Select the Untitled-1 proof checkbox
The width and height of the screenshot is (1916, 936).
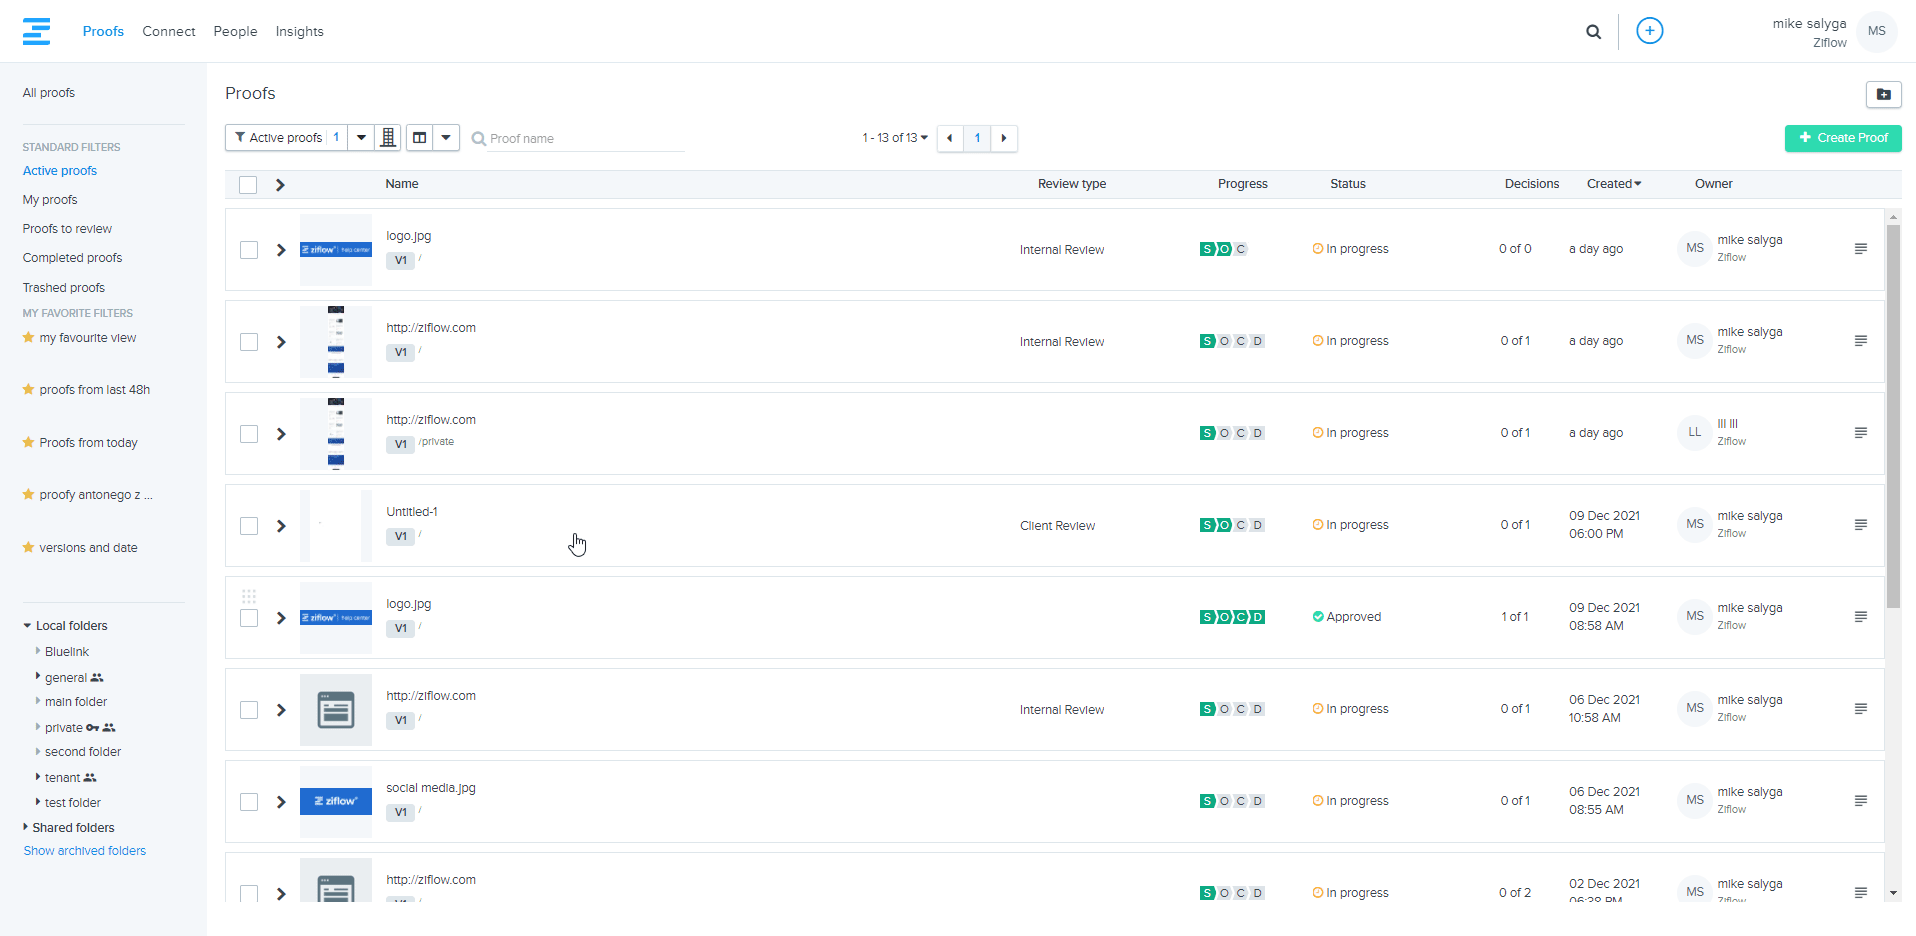(x=249, y=526)
